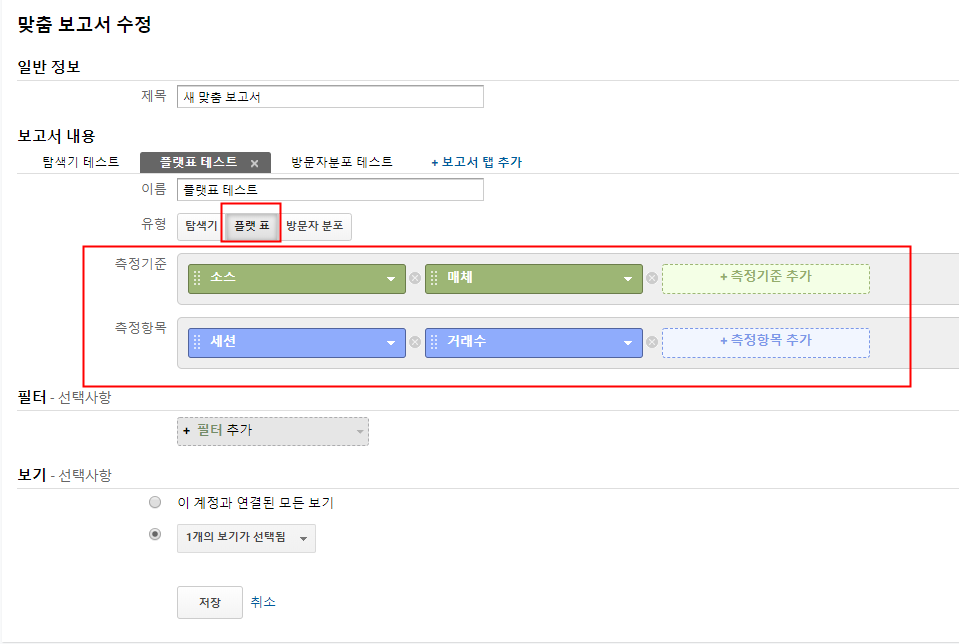Open the 필터 추가 dropdown
Viewport: 959px width, 644px height.
click(273, 431)
